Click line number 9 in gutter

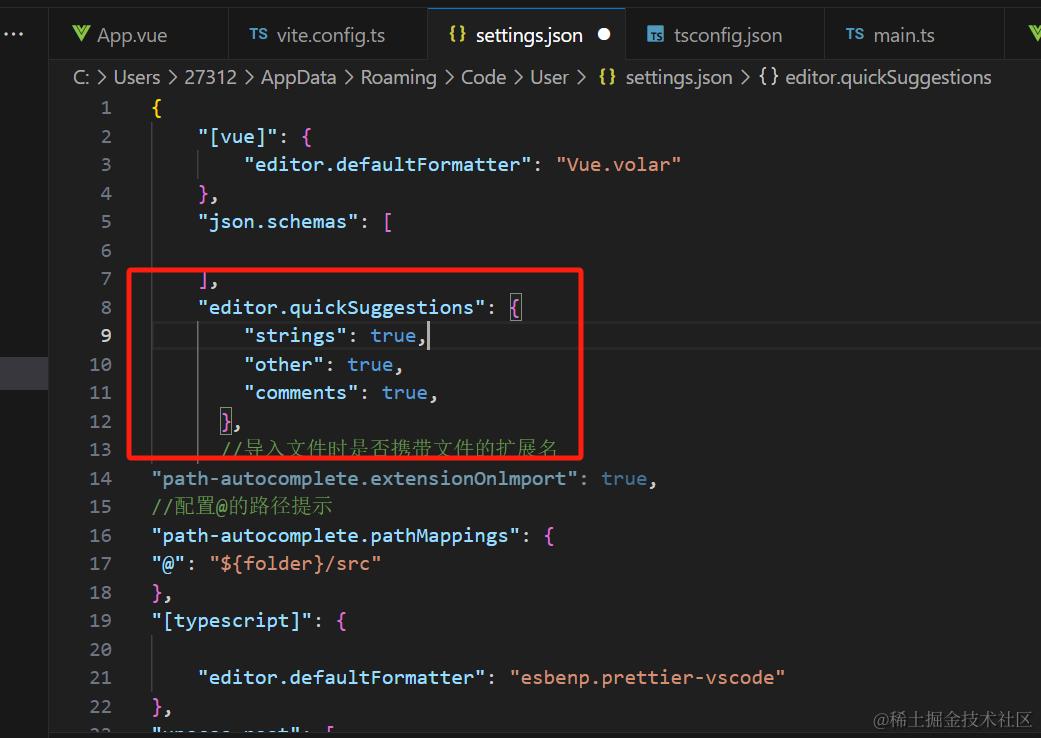(106, 336)
